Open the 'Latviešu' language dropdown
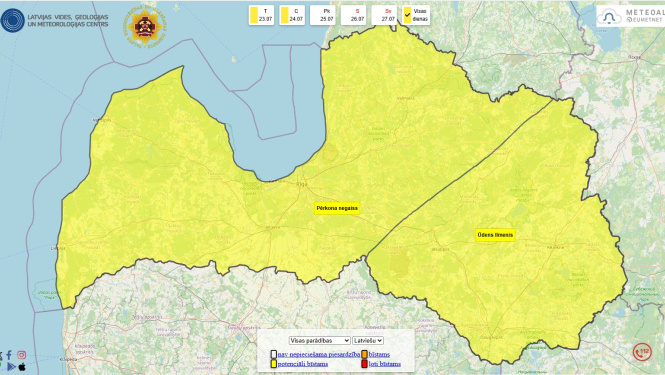 (368, 341)
